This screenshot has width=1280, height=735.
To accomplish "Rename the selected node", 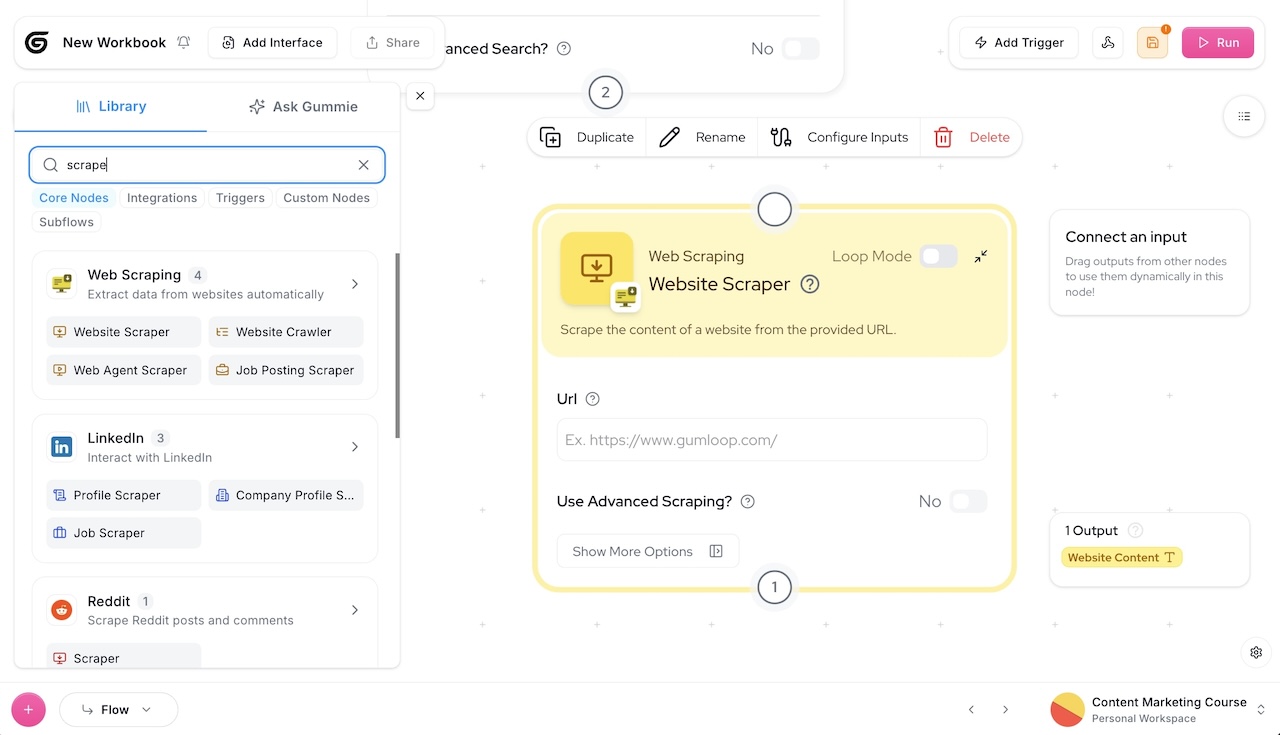I will 702,137.
